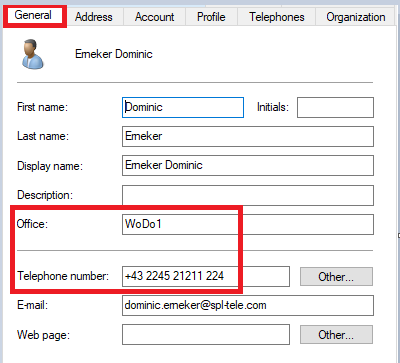Click the E-mail address field
Screen dimensions: 400x363
tap(248, 305)
